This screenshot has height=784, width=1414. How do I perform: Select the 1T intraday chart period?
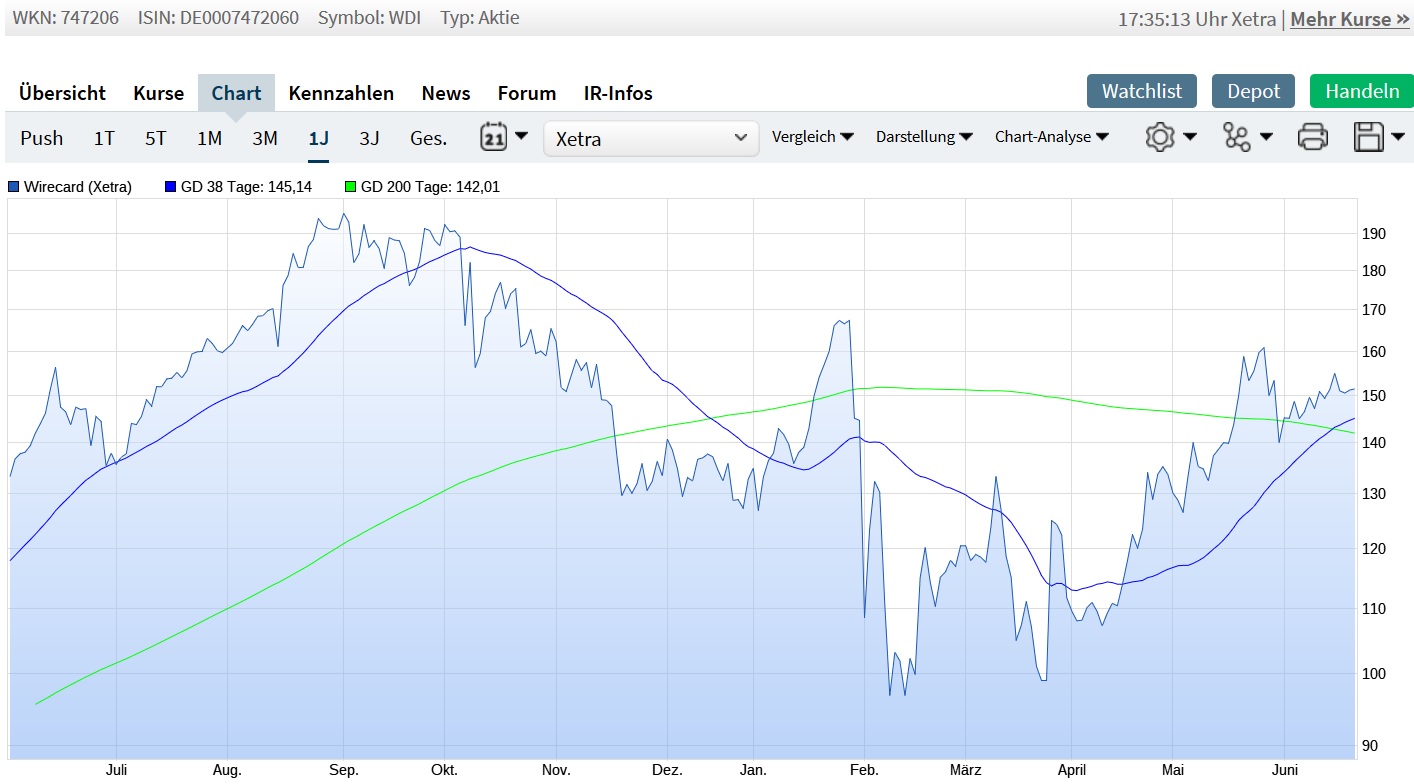(x=103, y=138)
